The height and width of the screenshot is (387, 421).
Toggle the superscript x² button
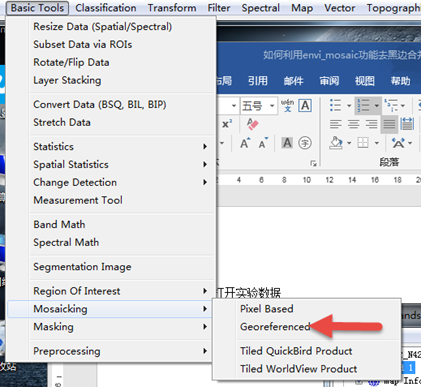[227, 124]
